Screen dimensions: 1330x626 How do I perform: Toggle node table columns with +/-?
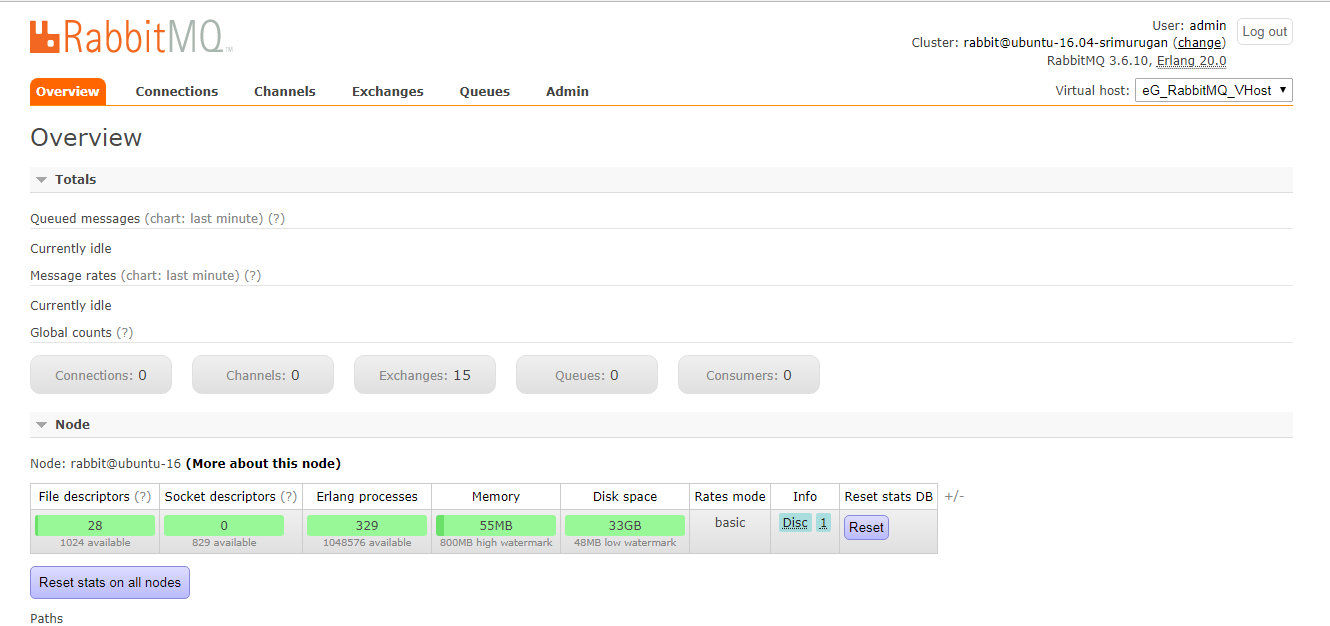point(954,497)
